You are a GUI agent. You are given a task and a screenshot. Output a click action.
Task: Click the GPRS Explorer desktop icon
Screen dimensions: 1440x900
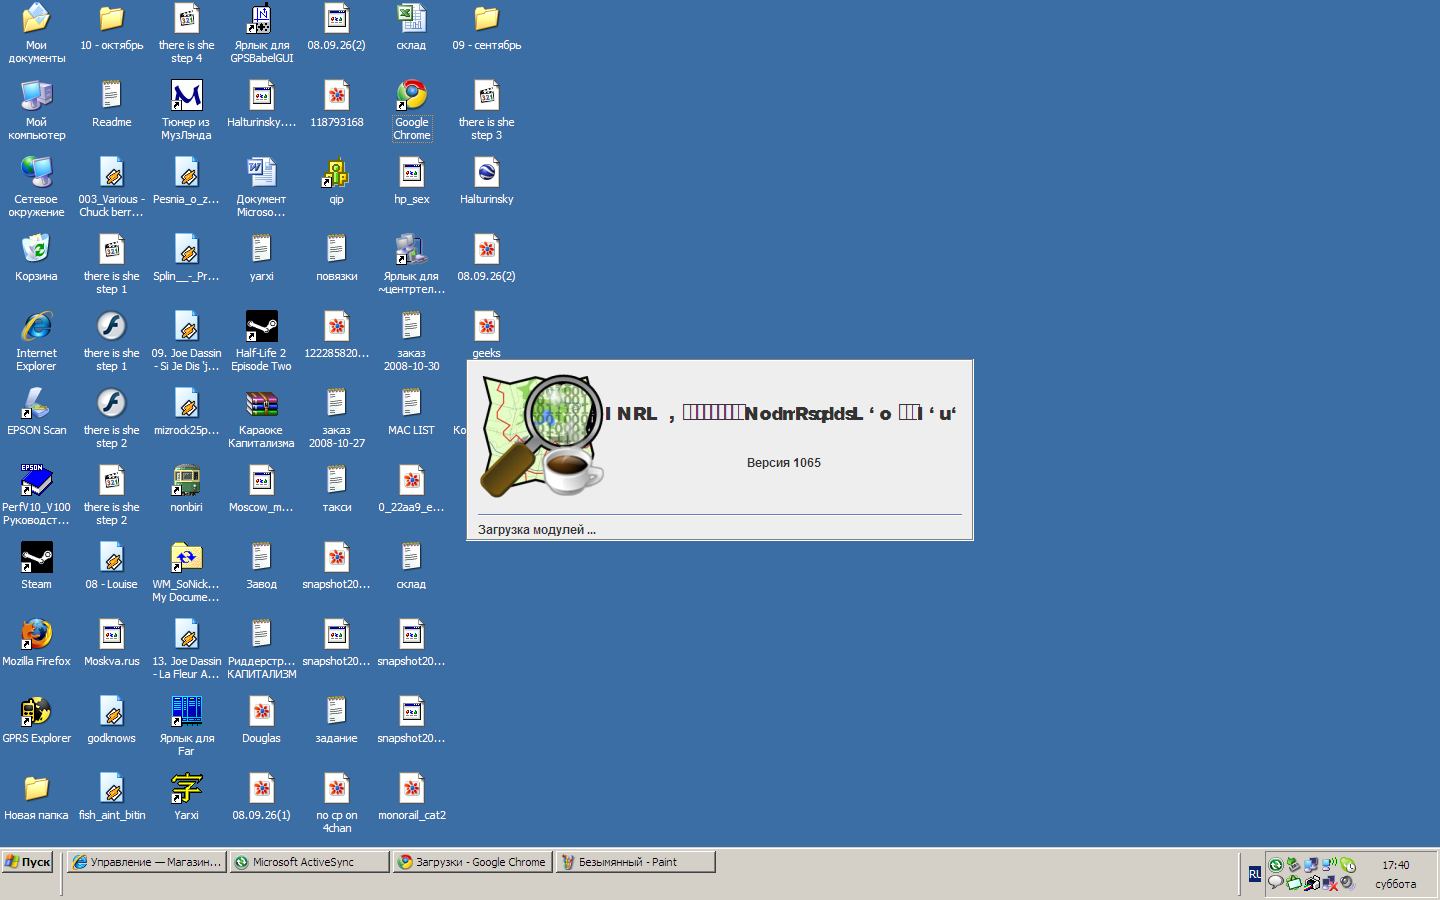click(37, 712)
